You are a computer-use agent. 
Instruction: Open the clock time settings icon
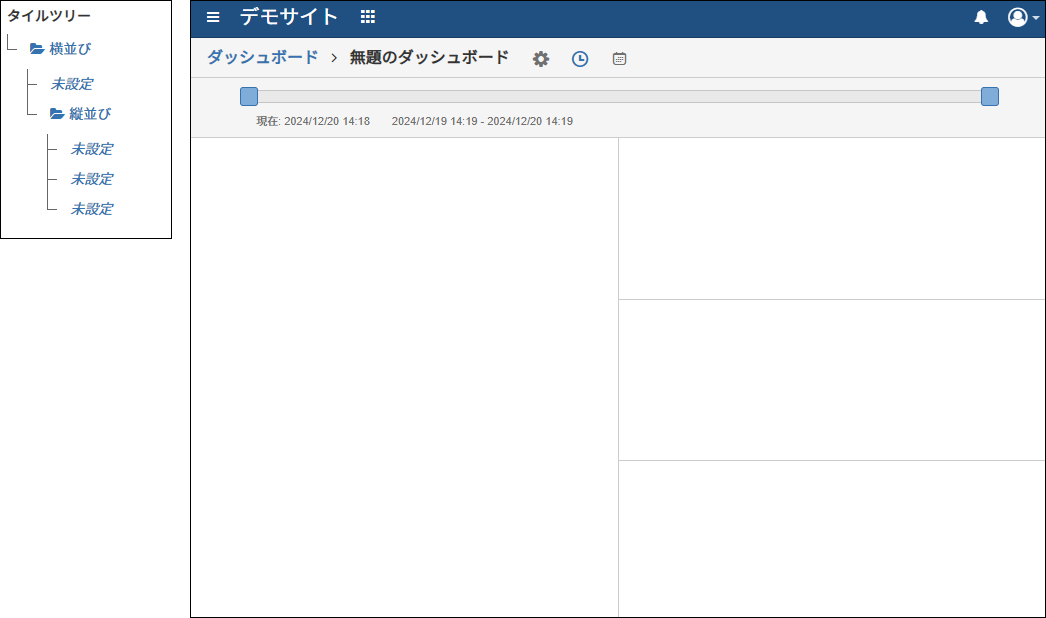pos(580,59)
